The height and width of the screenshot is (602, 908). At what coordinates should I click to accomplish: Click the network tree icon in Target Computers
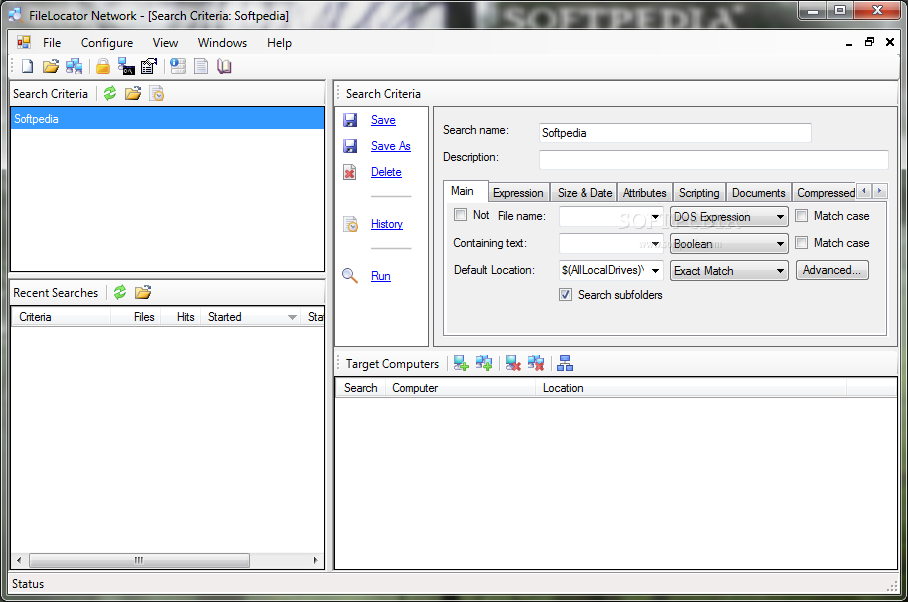565,364
